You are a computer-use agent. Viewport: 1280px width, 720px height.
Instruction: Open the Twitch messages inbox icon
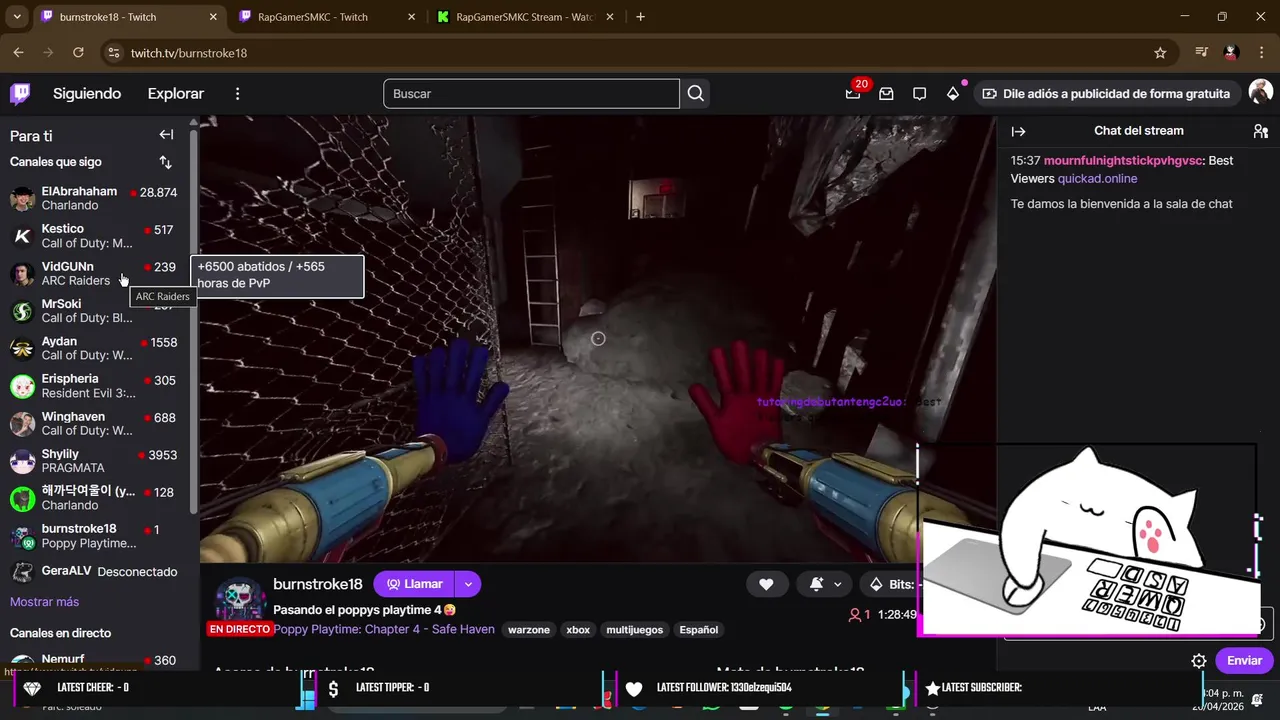886,94
